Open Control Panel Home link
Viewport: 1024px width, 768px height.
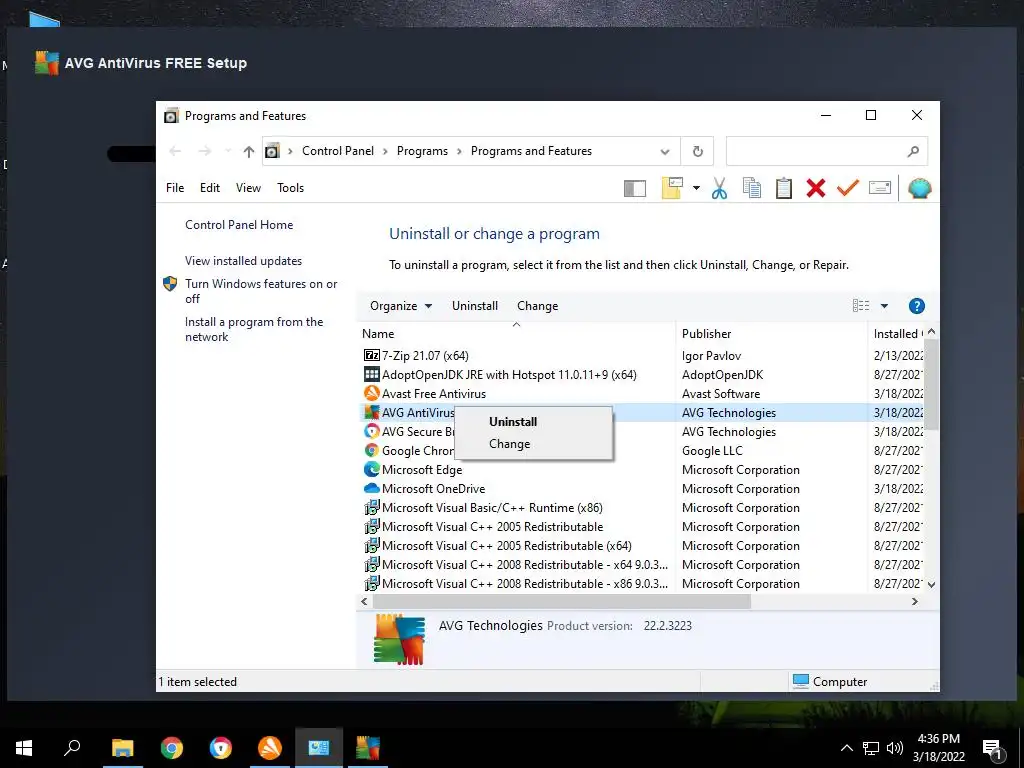pos(239,225)
